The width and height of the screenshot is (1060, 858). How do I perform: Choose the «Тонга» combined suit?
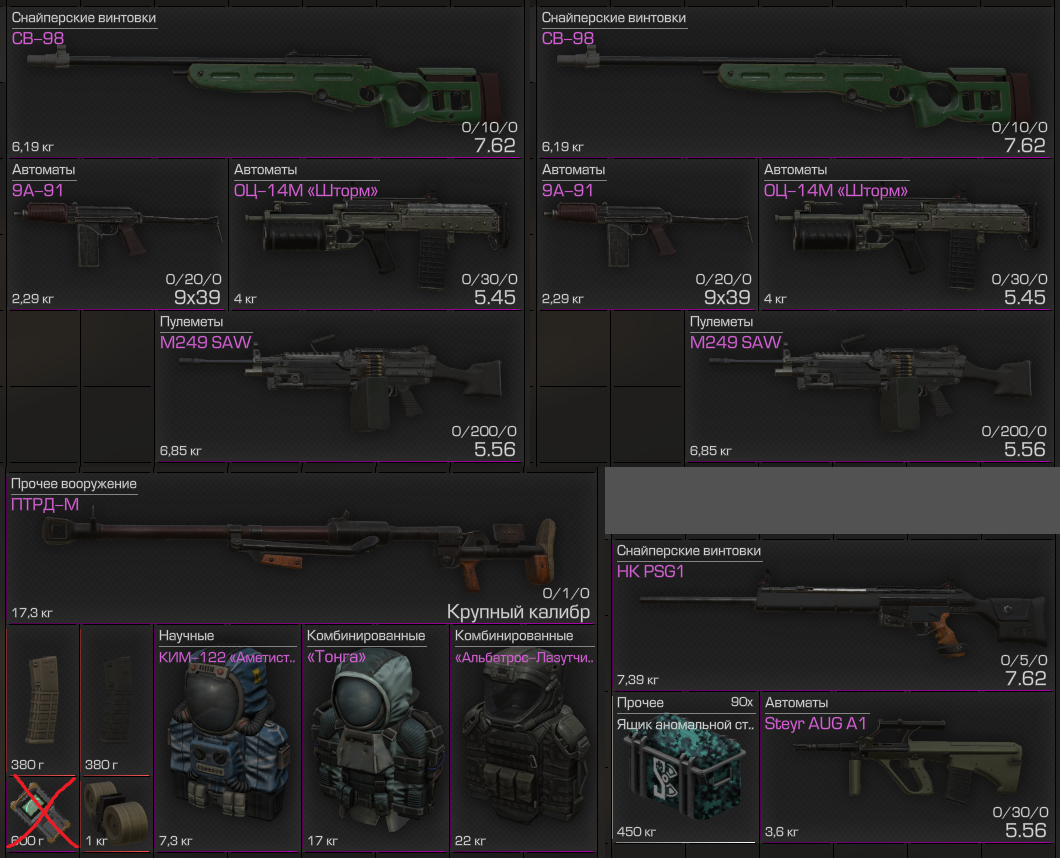pos(375,738)
